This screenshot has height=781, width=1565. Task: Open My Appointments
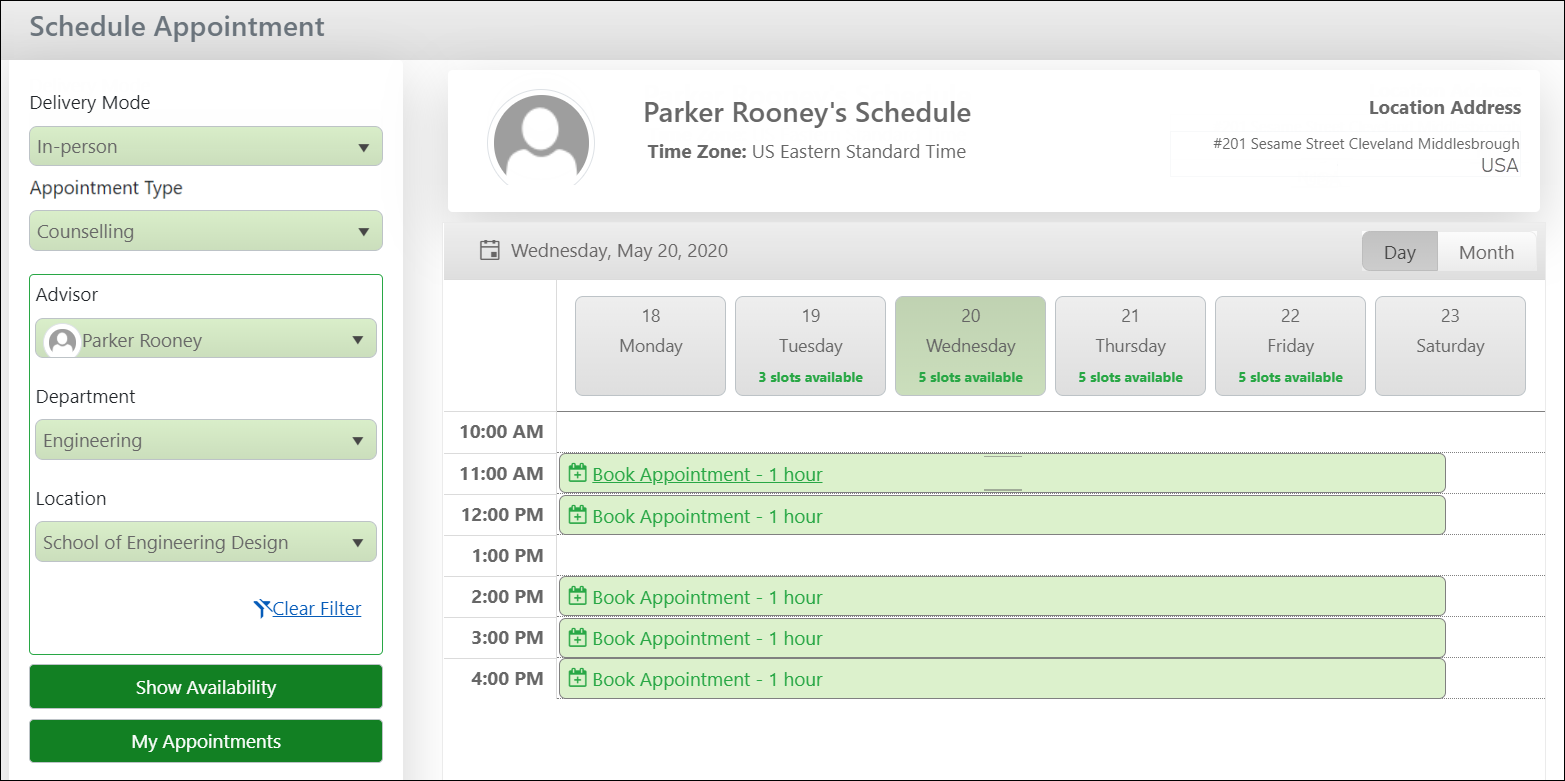pyautogui.click(x=206, y=741)
